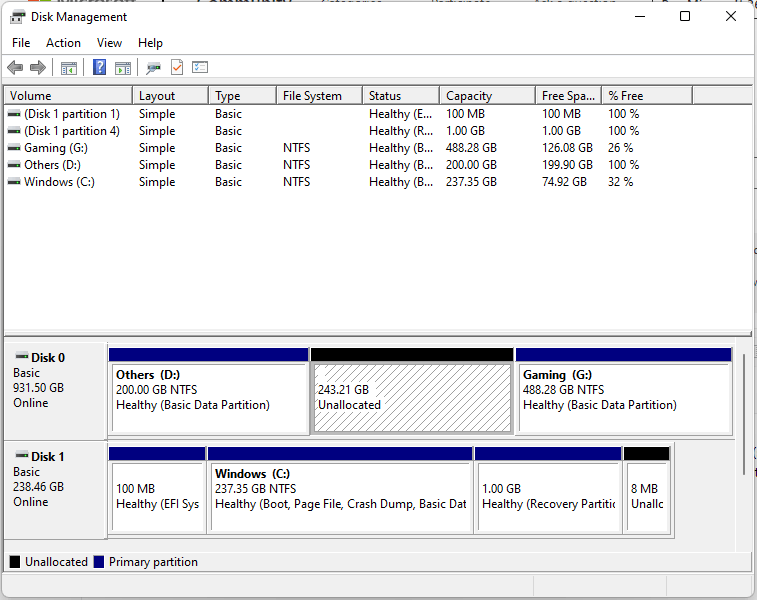Click the drive icon beside Windows (C:)
The height and width of the screenshot is (600, 757).
tap(14, 181)
